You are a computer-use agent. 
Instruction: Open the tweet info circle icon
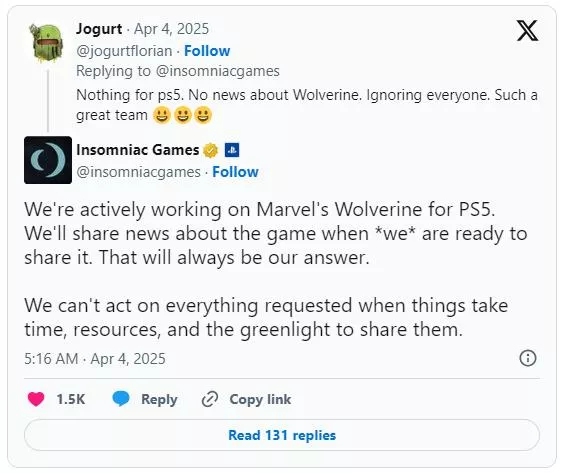[528, 358]
